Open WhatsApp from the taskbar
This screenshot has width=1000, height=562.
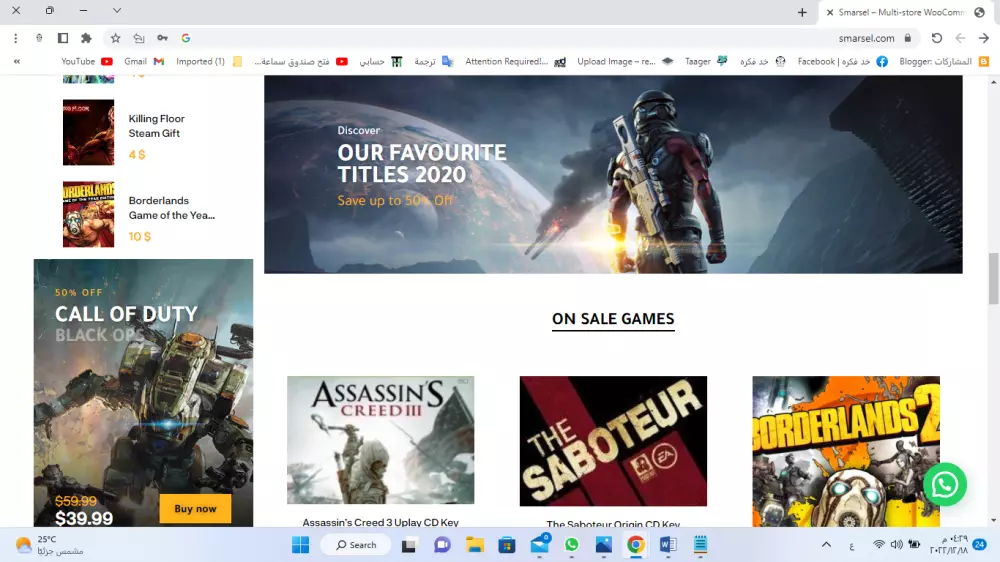571,544
